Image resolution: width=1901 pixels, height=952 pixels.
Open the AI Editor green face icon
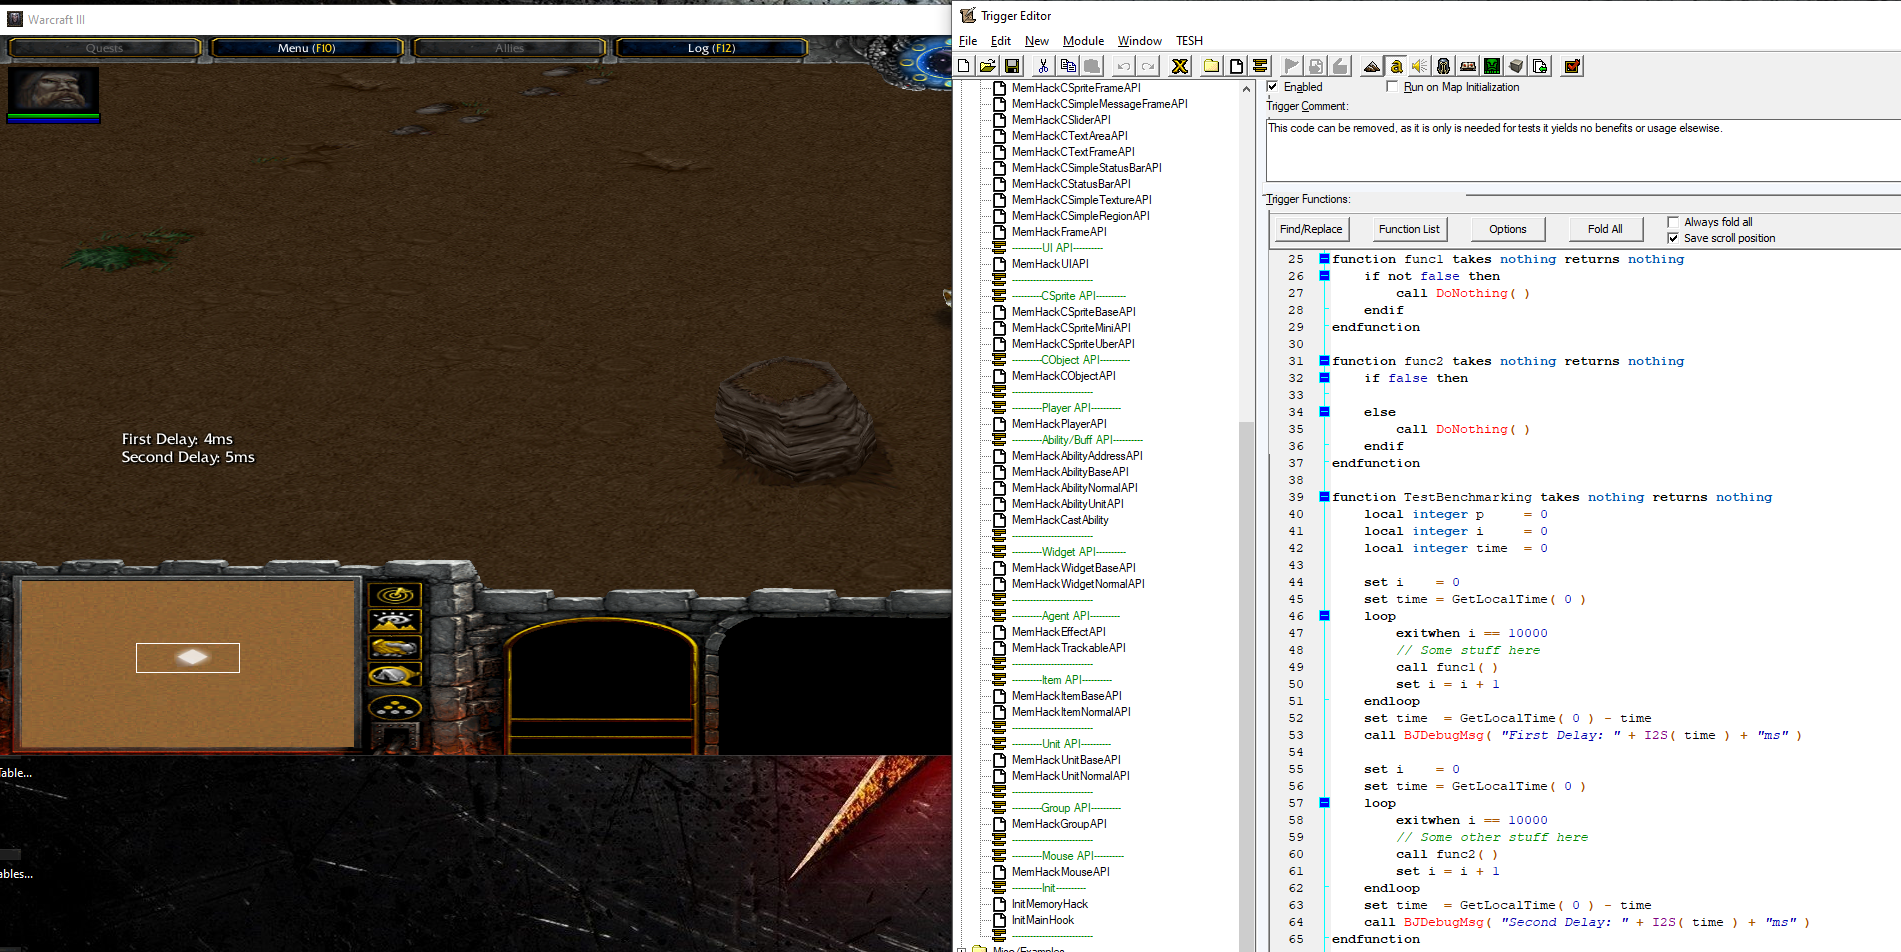[1492, 66]
